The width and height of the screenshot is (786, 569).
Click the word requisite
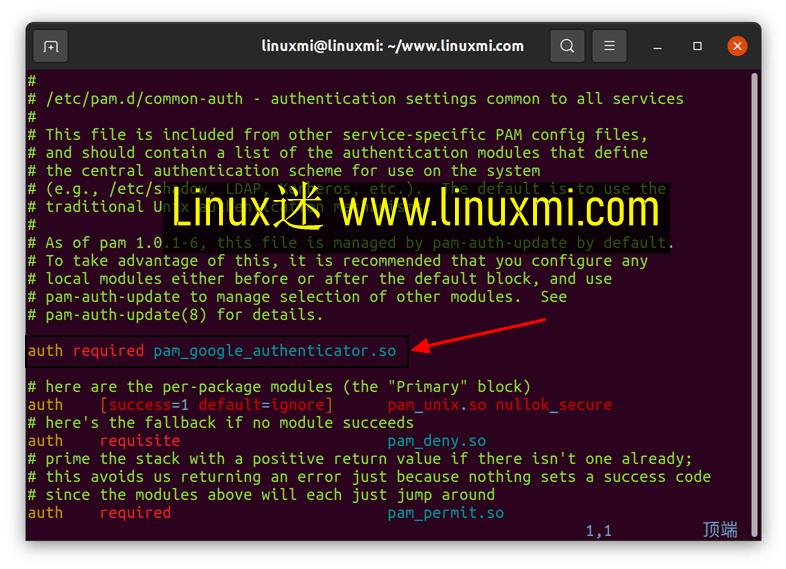pos(140,441)
